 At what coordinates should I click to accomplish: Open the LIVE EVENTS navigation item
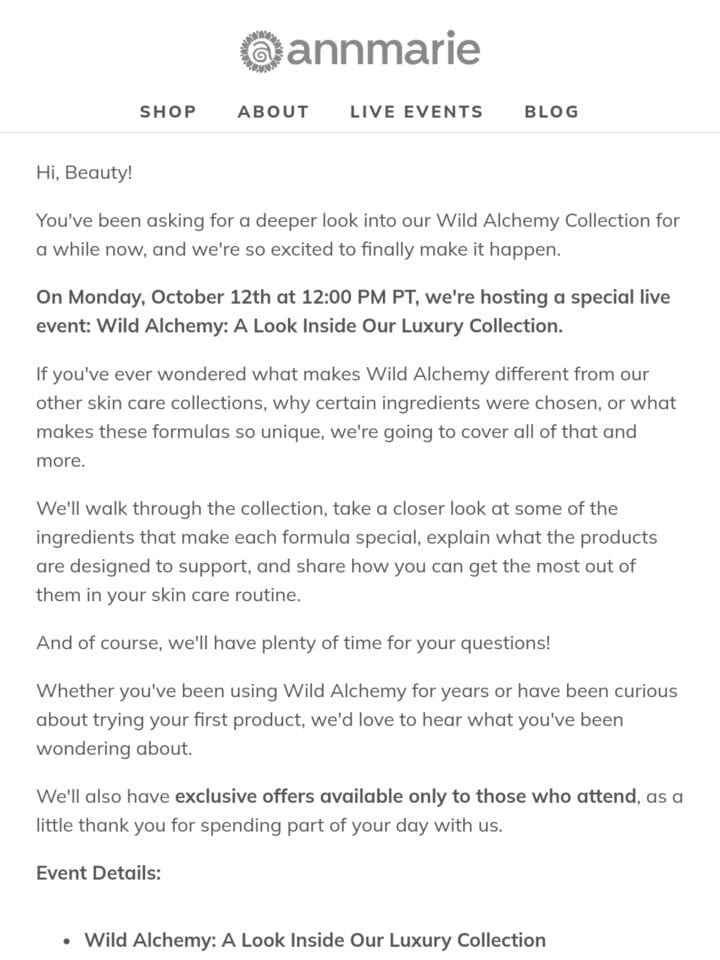tap(417, 111)
